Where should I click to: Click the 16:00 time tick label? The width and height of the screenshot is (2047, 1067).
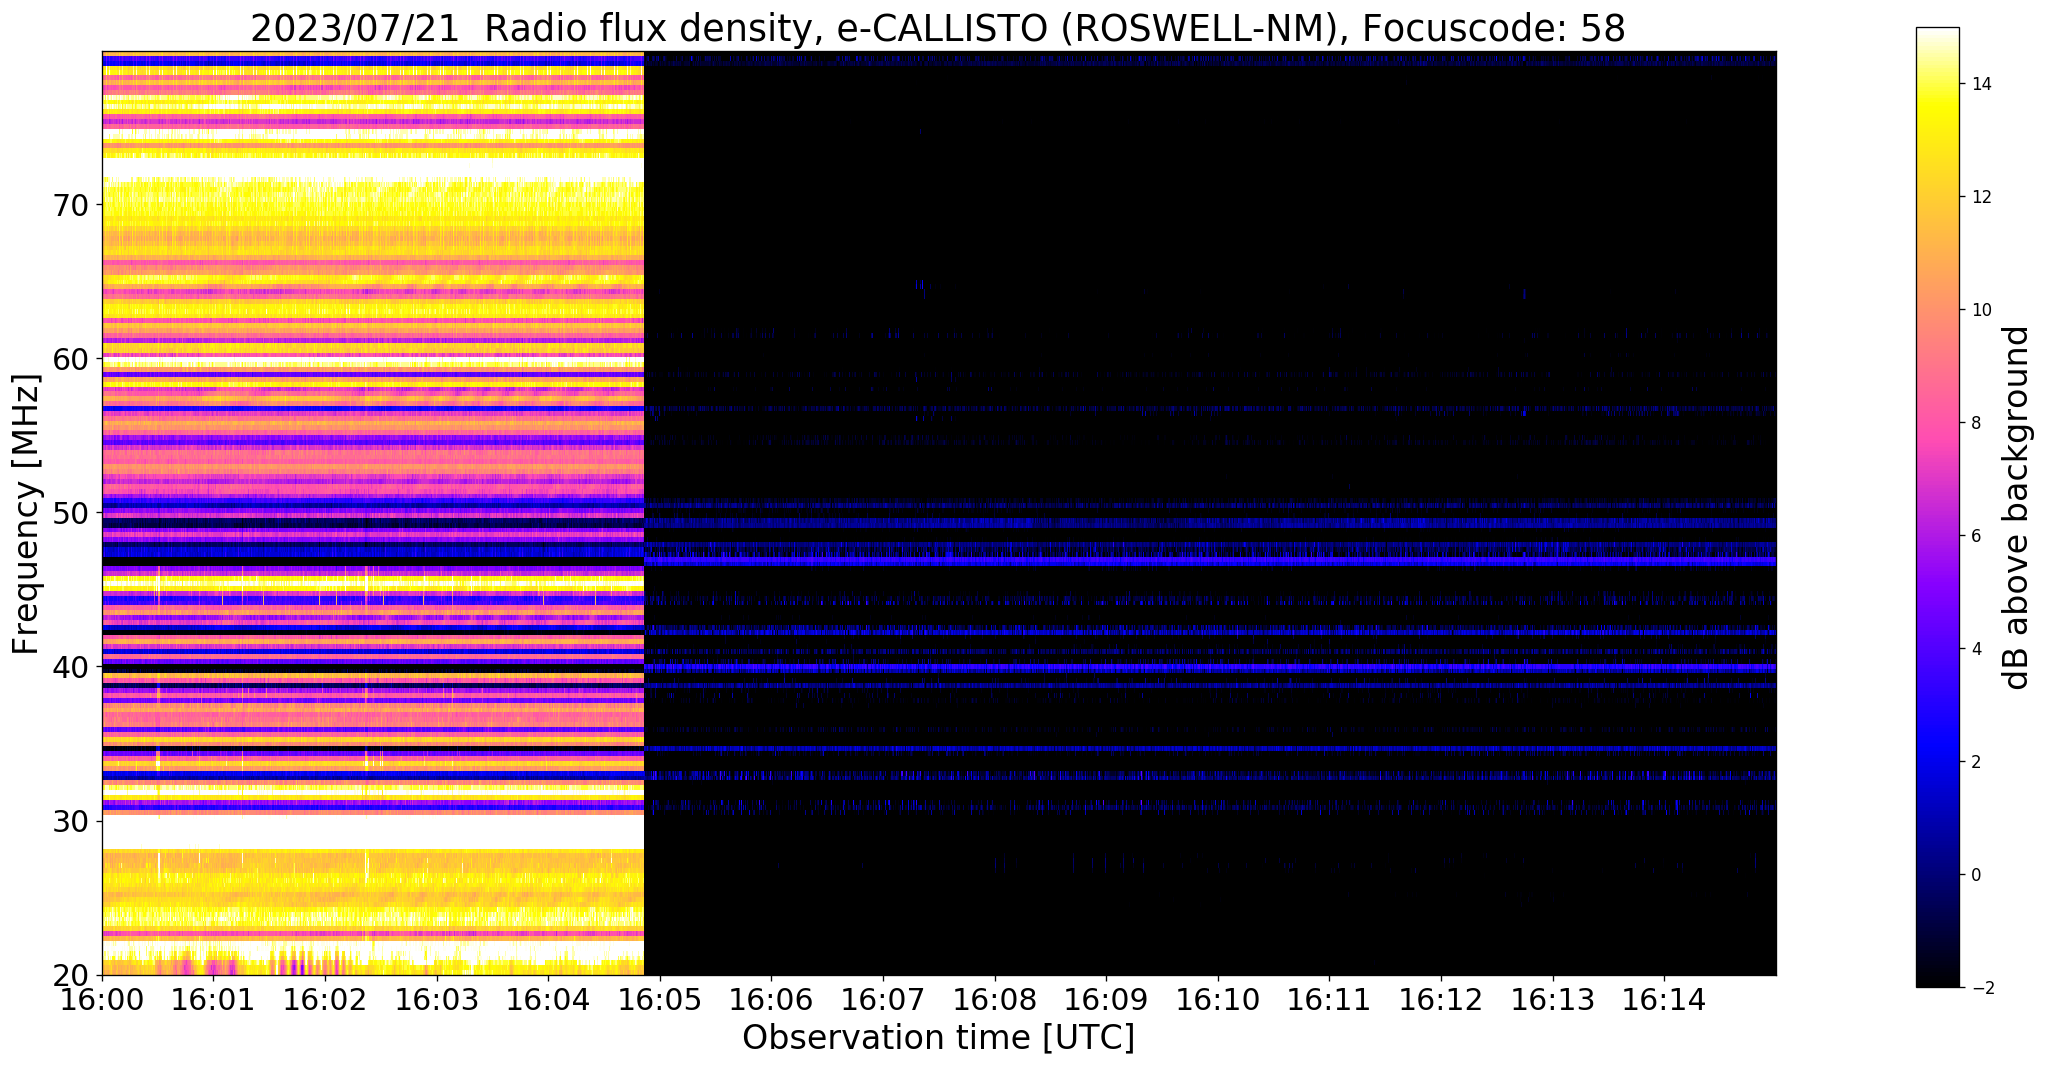(x=102, y=998)
